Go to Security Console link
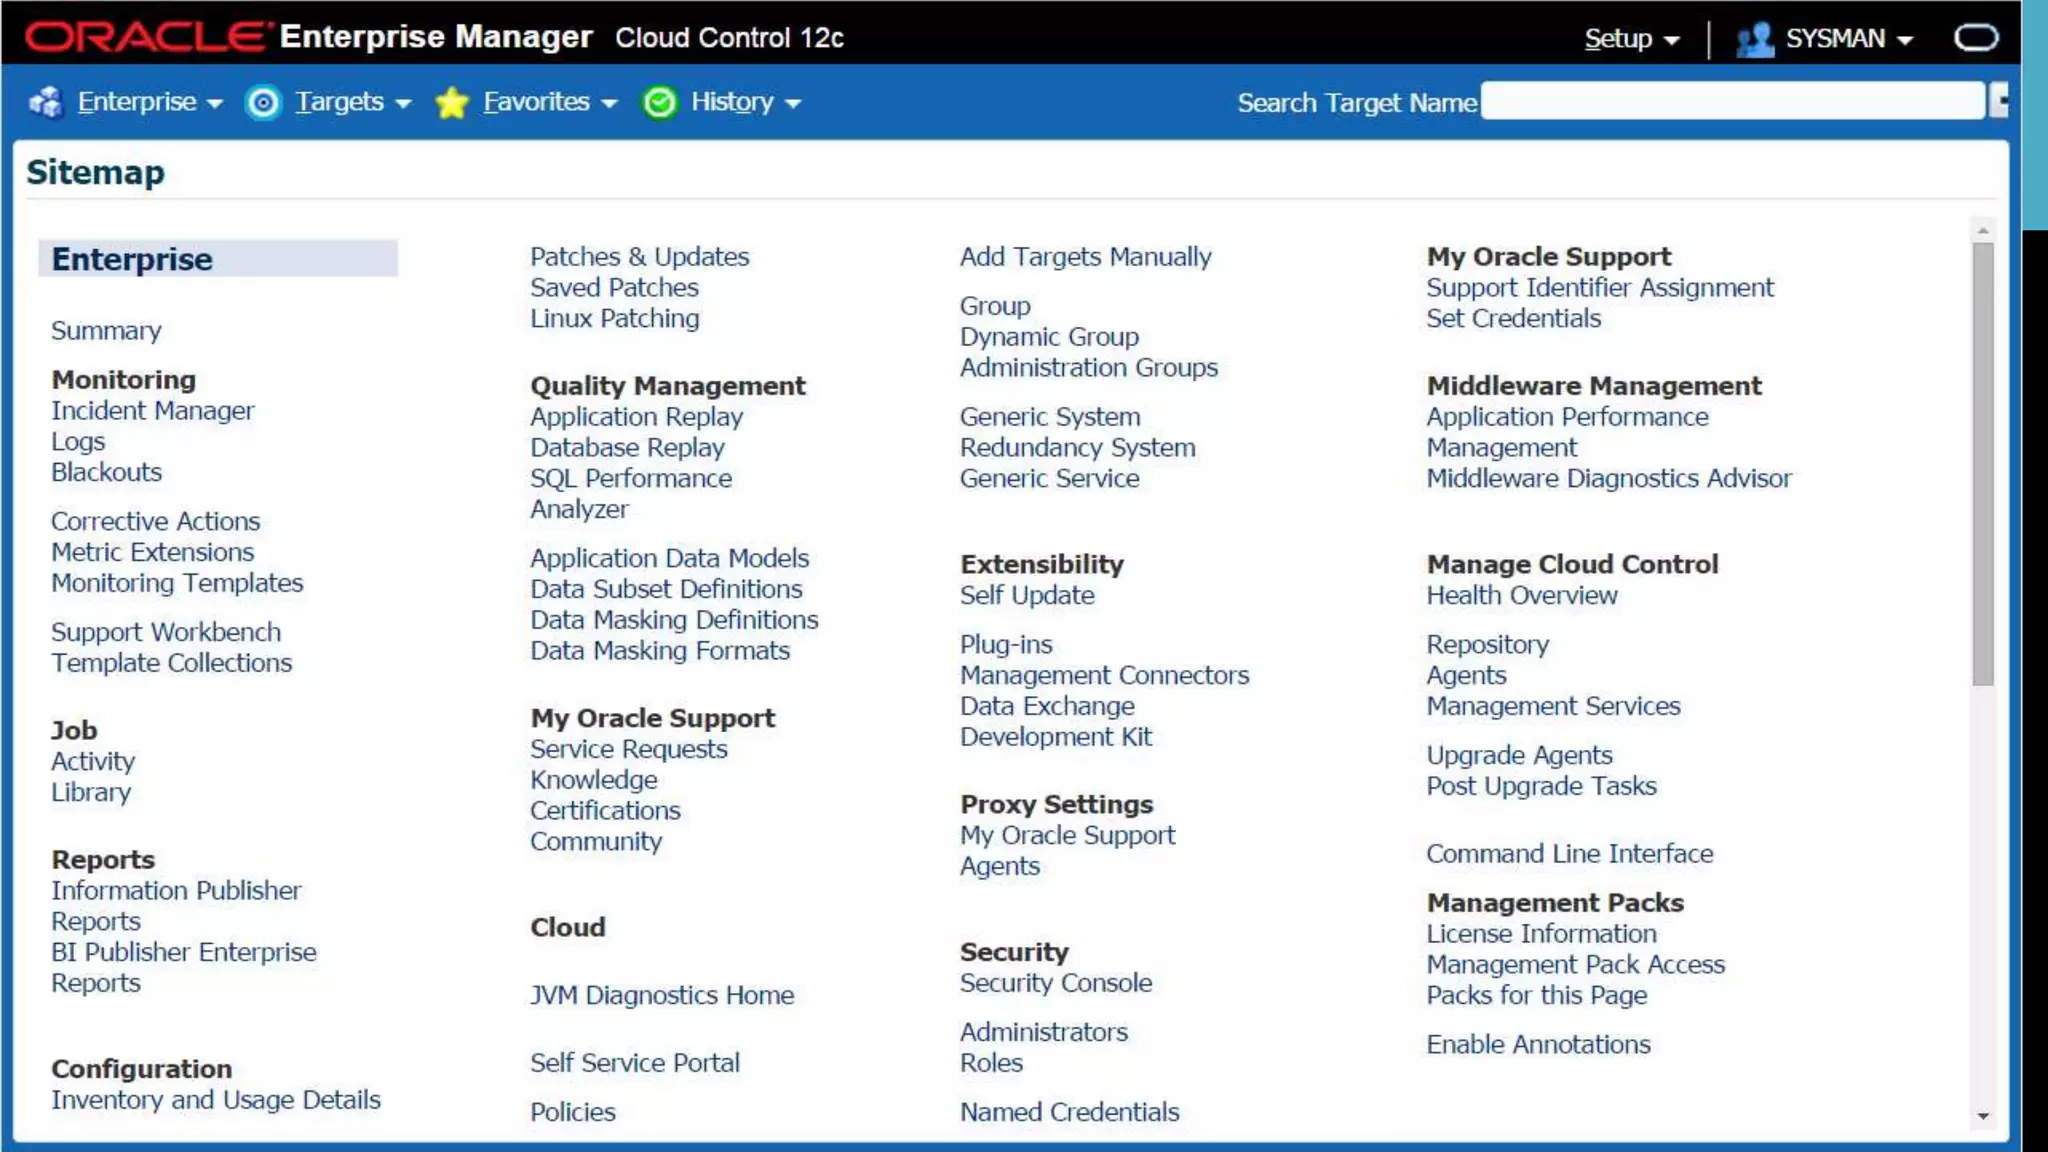The height and width of the screenshot is (1152, 2048). click(x=1055, y=983)
